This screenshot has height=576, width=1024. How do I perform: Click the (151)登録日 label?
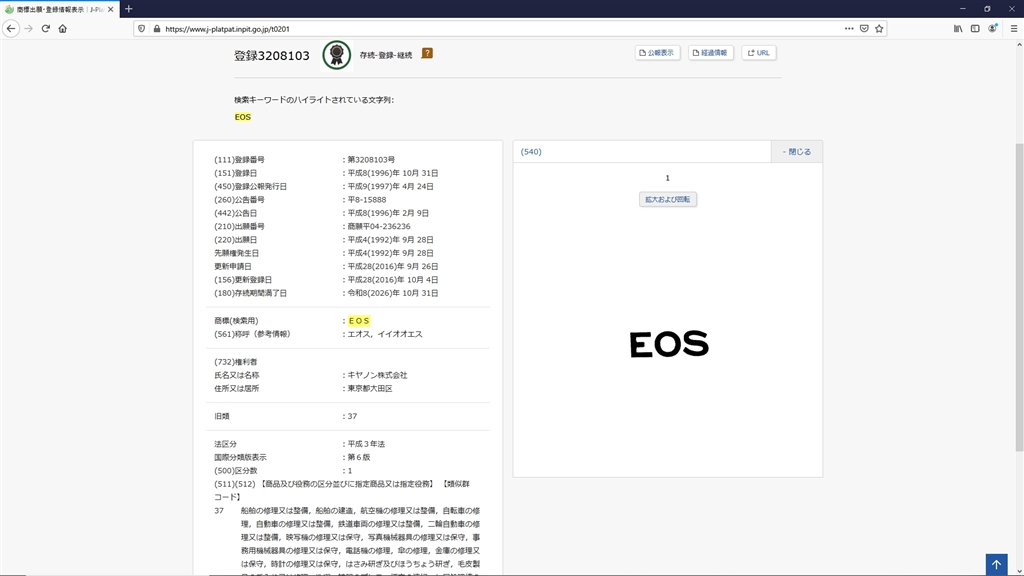coord(236,173)
